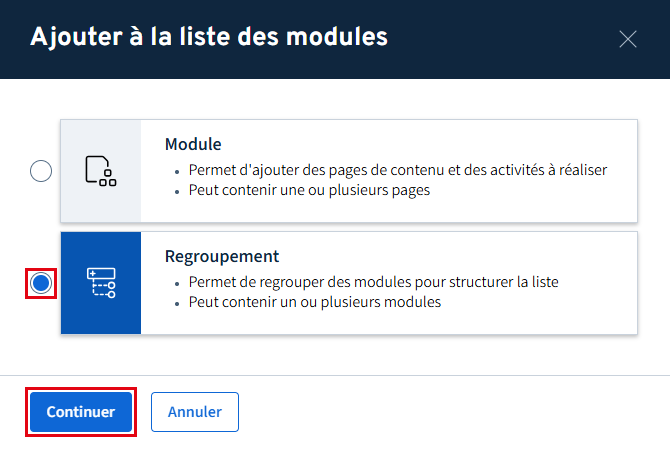Click the empty footer area right of Annuler

pyautogui.click(x=450, y=411)
